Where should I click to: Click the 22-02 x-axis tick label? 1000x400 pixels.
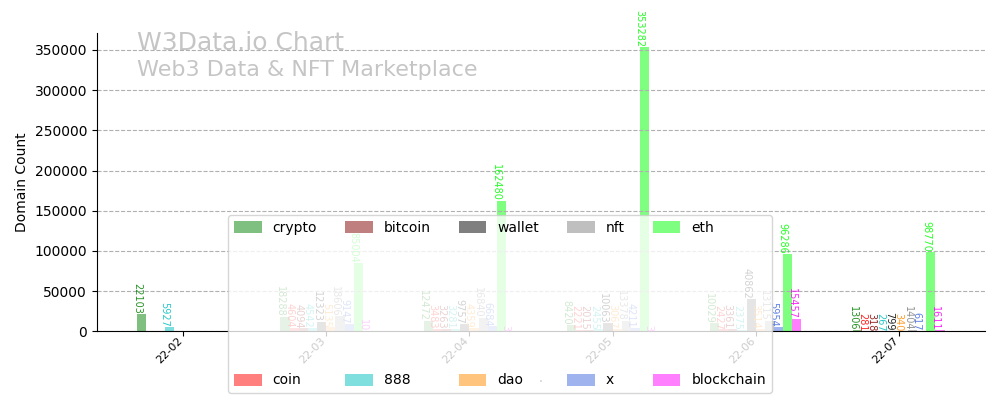(170, 351)
